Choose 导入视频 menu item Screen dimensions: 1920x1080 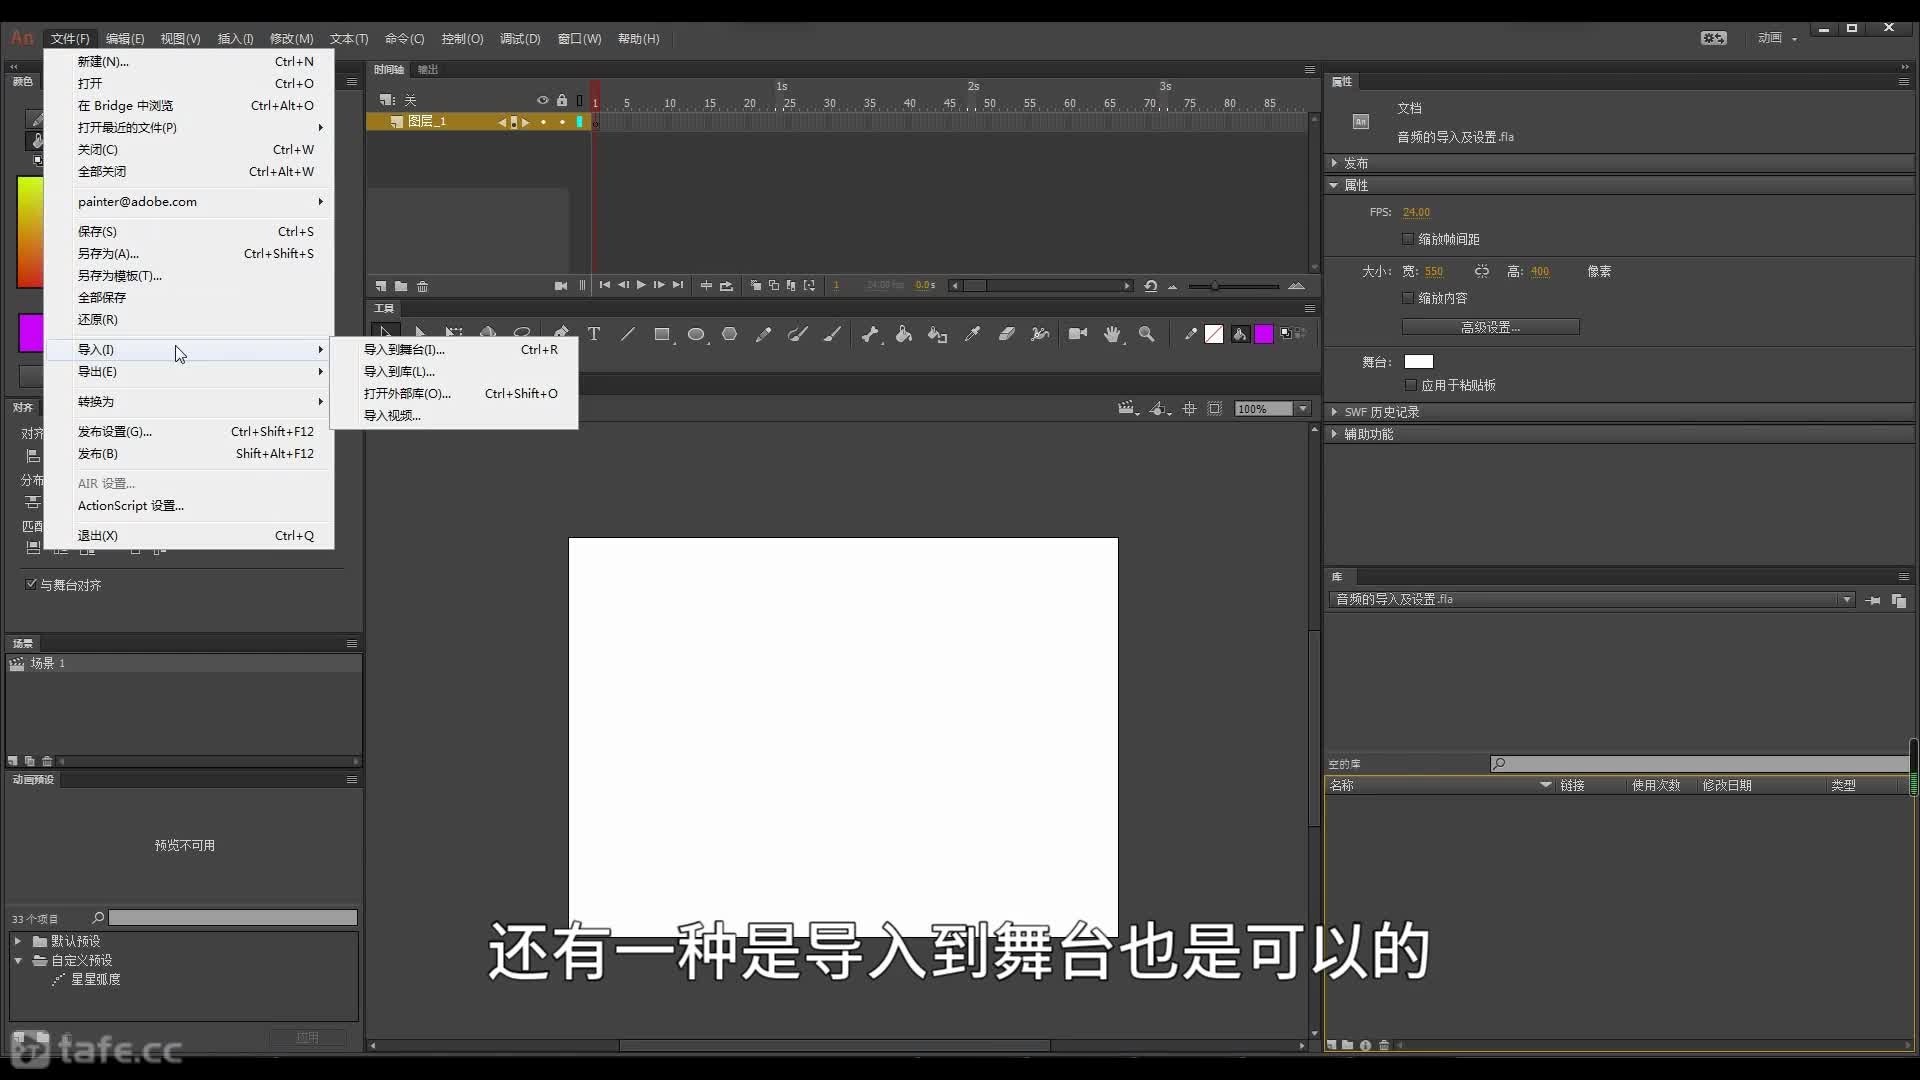pos(454,415)
